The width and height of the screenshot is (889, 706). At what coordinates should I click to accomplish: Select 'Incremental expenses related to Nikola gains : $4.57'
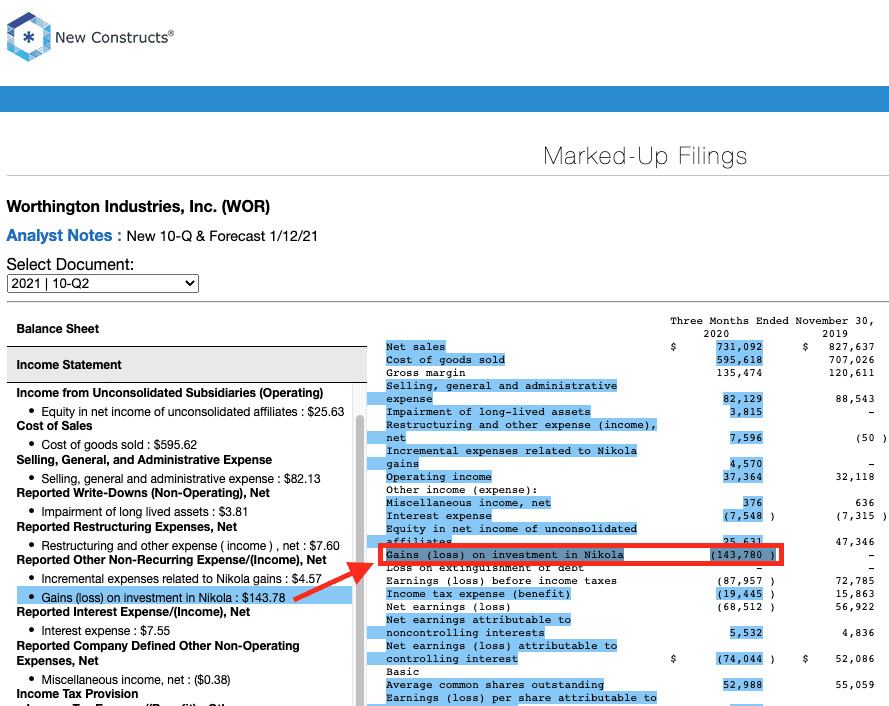click(x=181, y=579)
